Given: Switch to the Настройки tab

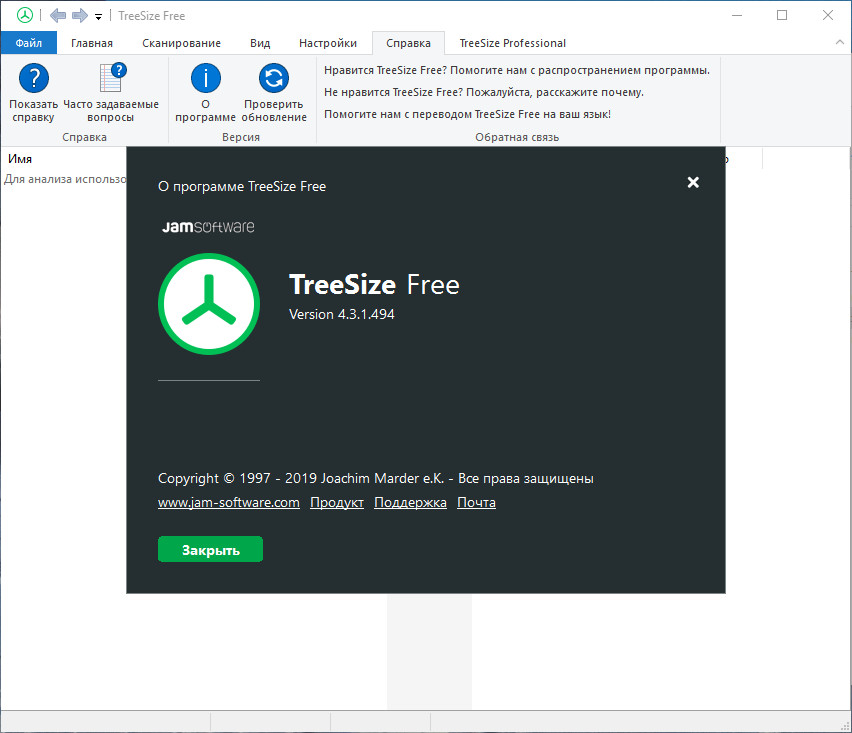Looking at the screenshot, I should tap(328, 43).
